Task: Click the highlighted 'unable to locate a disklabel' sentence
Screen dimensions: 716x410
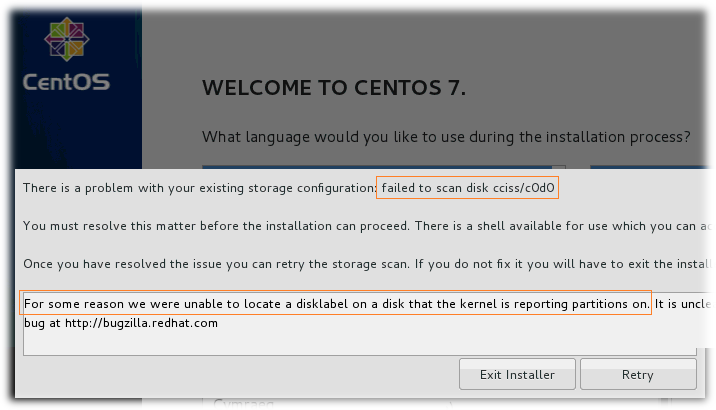Action: click(336, 303)
